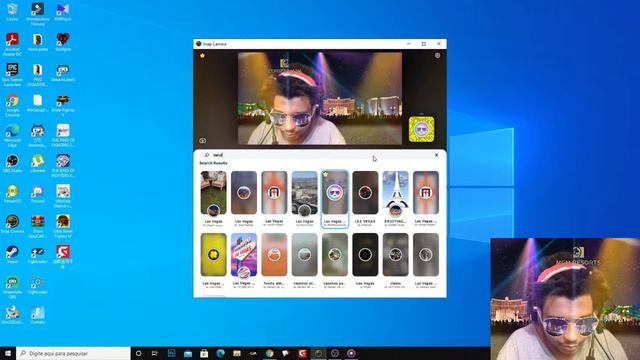This screenshot has height=360, width=640.
Task: Open Epic Games Launcher shortcut
Action: 12,74
